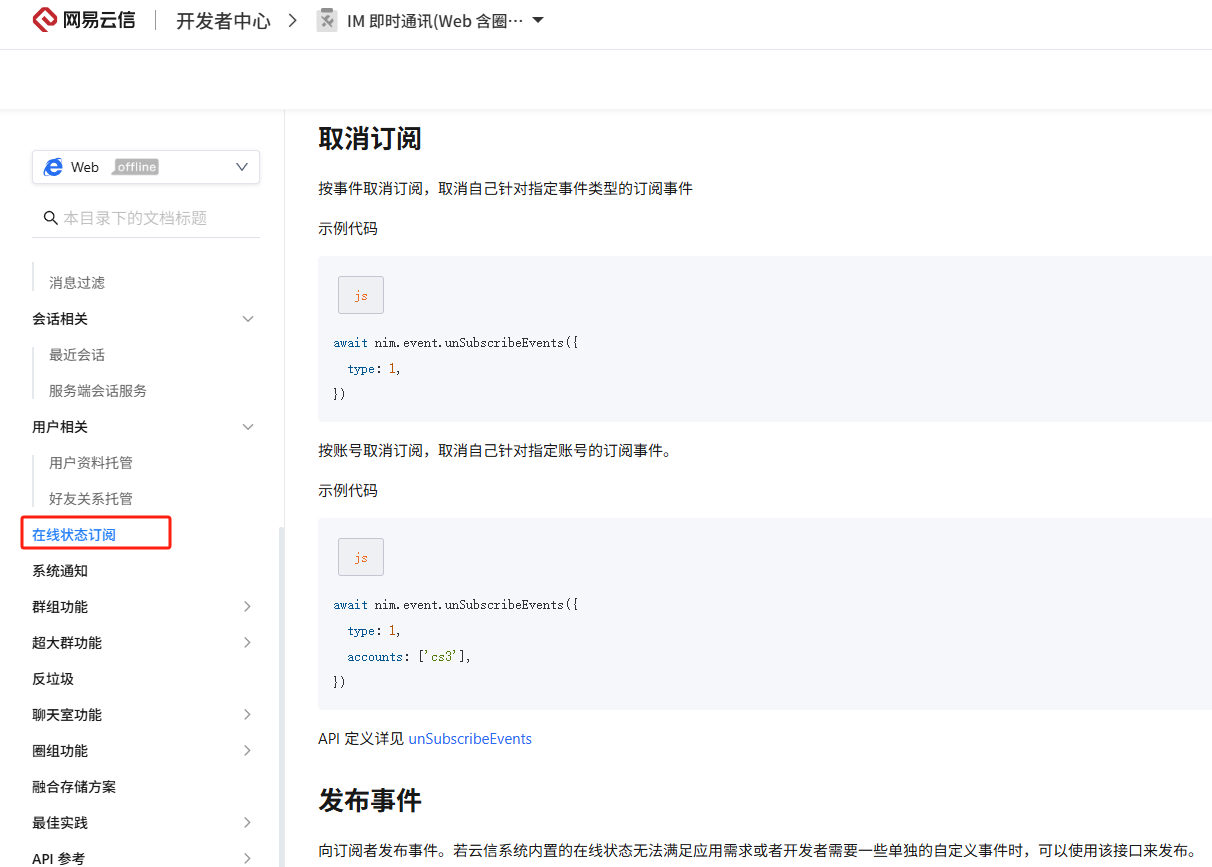Screen dimensions: 1212x867
Task: Select the js tab in first code block
Action: [x=361, y=295]
